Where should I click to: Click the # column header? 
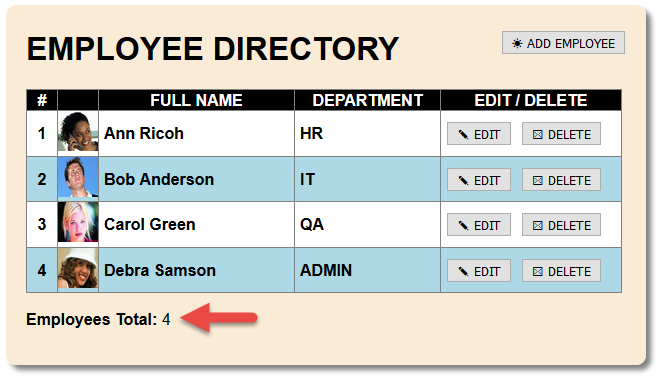(42, 100)
